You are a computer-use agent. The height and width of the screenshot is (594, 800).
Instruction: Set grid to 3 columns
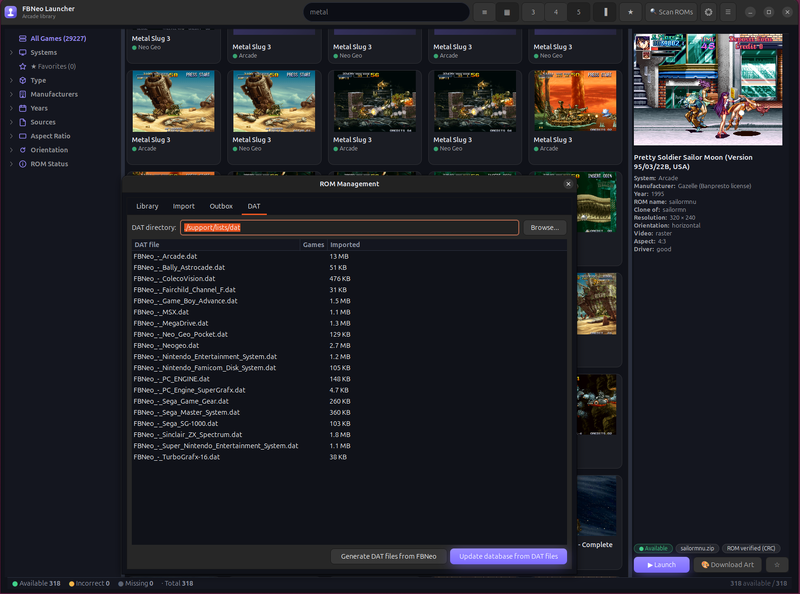[x=533, y=12]
